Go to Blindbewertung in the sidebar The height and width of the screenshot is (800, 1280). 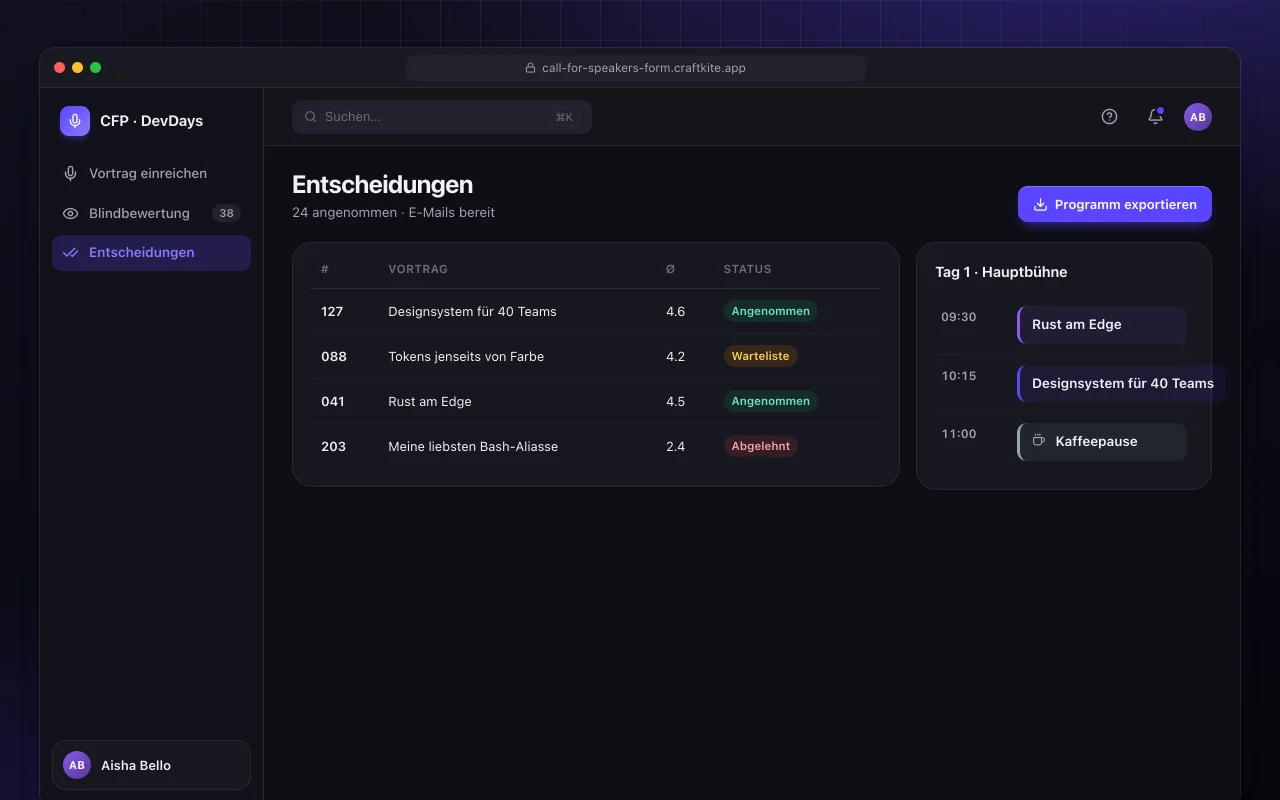(x=151, y=213)
